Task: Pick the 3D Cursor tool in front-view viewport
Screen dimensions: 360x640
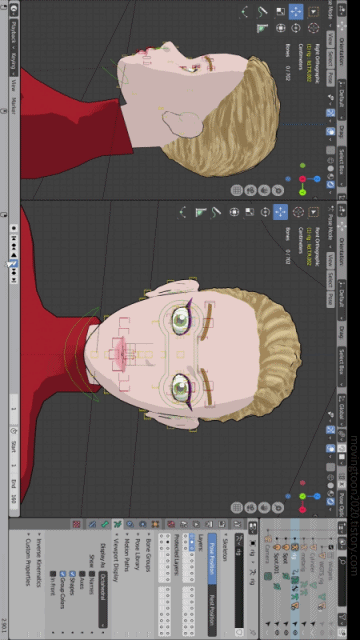Action: (298, 212)
